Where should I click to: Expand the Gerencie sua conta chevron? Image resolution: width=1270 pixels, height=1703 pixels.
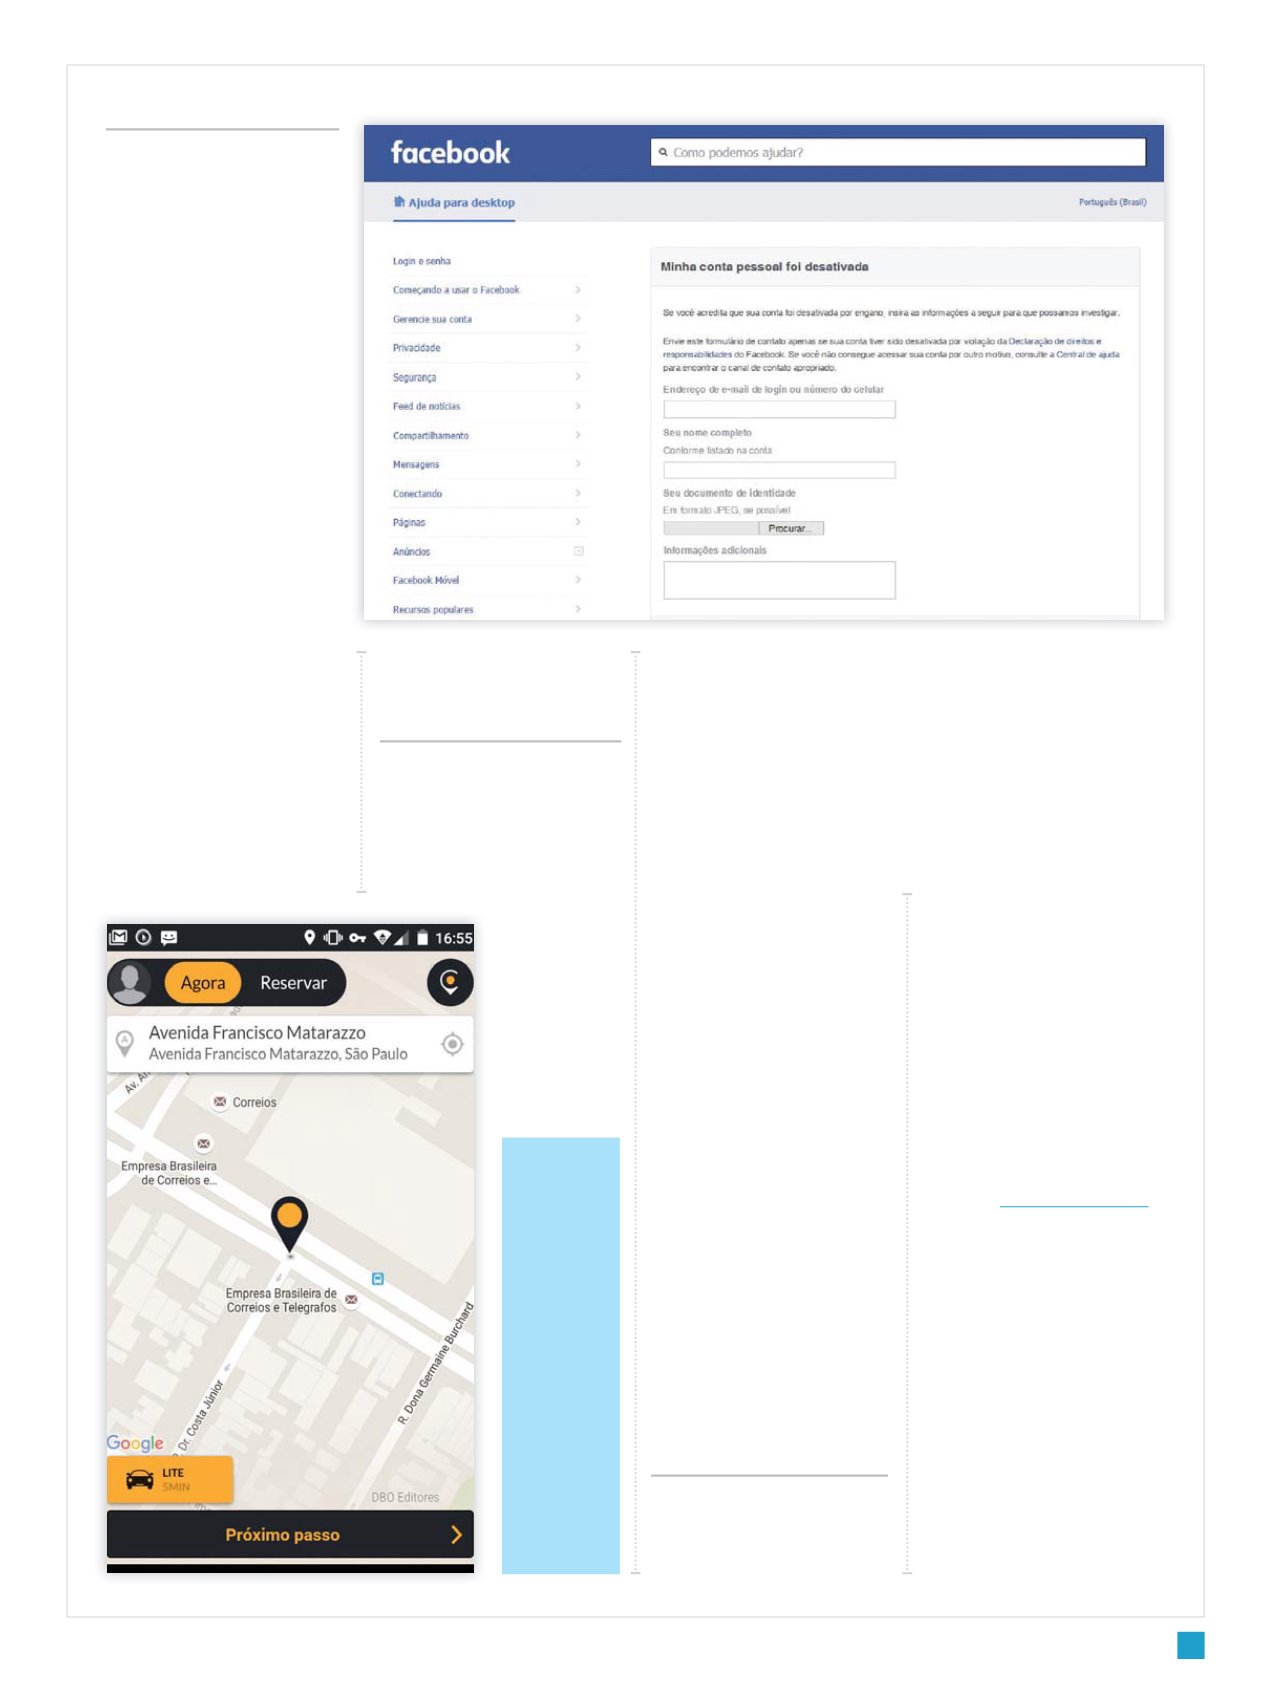coord(578,319)
